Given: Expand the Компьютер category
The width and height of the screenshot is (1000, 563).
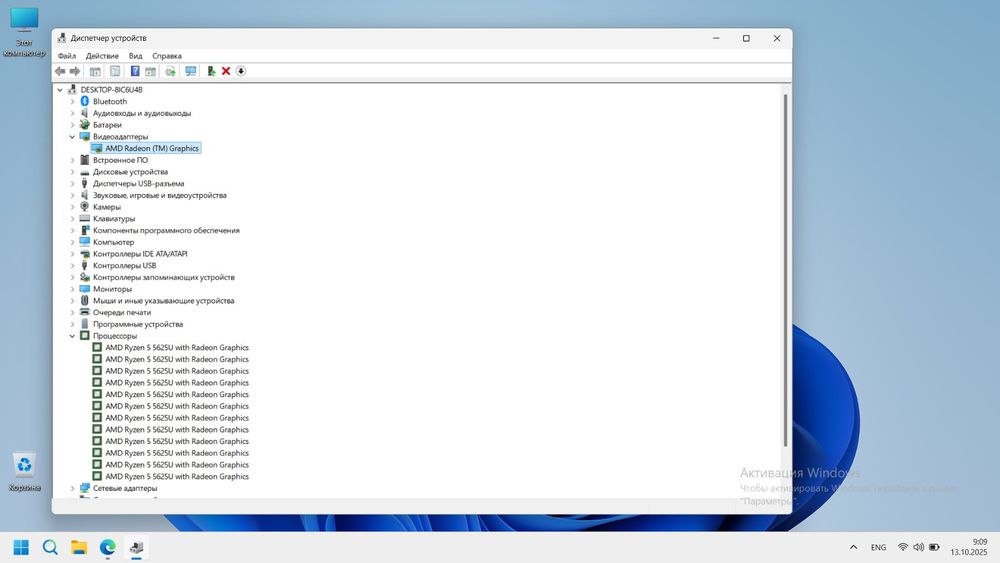Looking at the screenshot, I should 72,242.
